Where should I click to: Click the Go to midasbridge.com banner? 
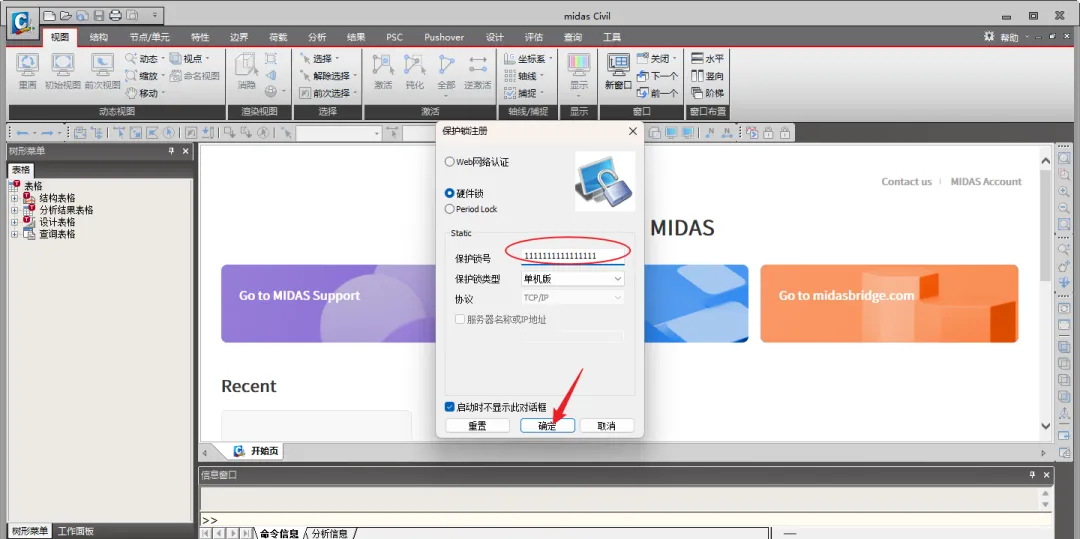tap(889, 304)
